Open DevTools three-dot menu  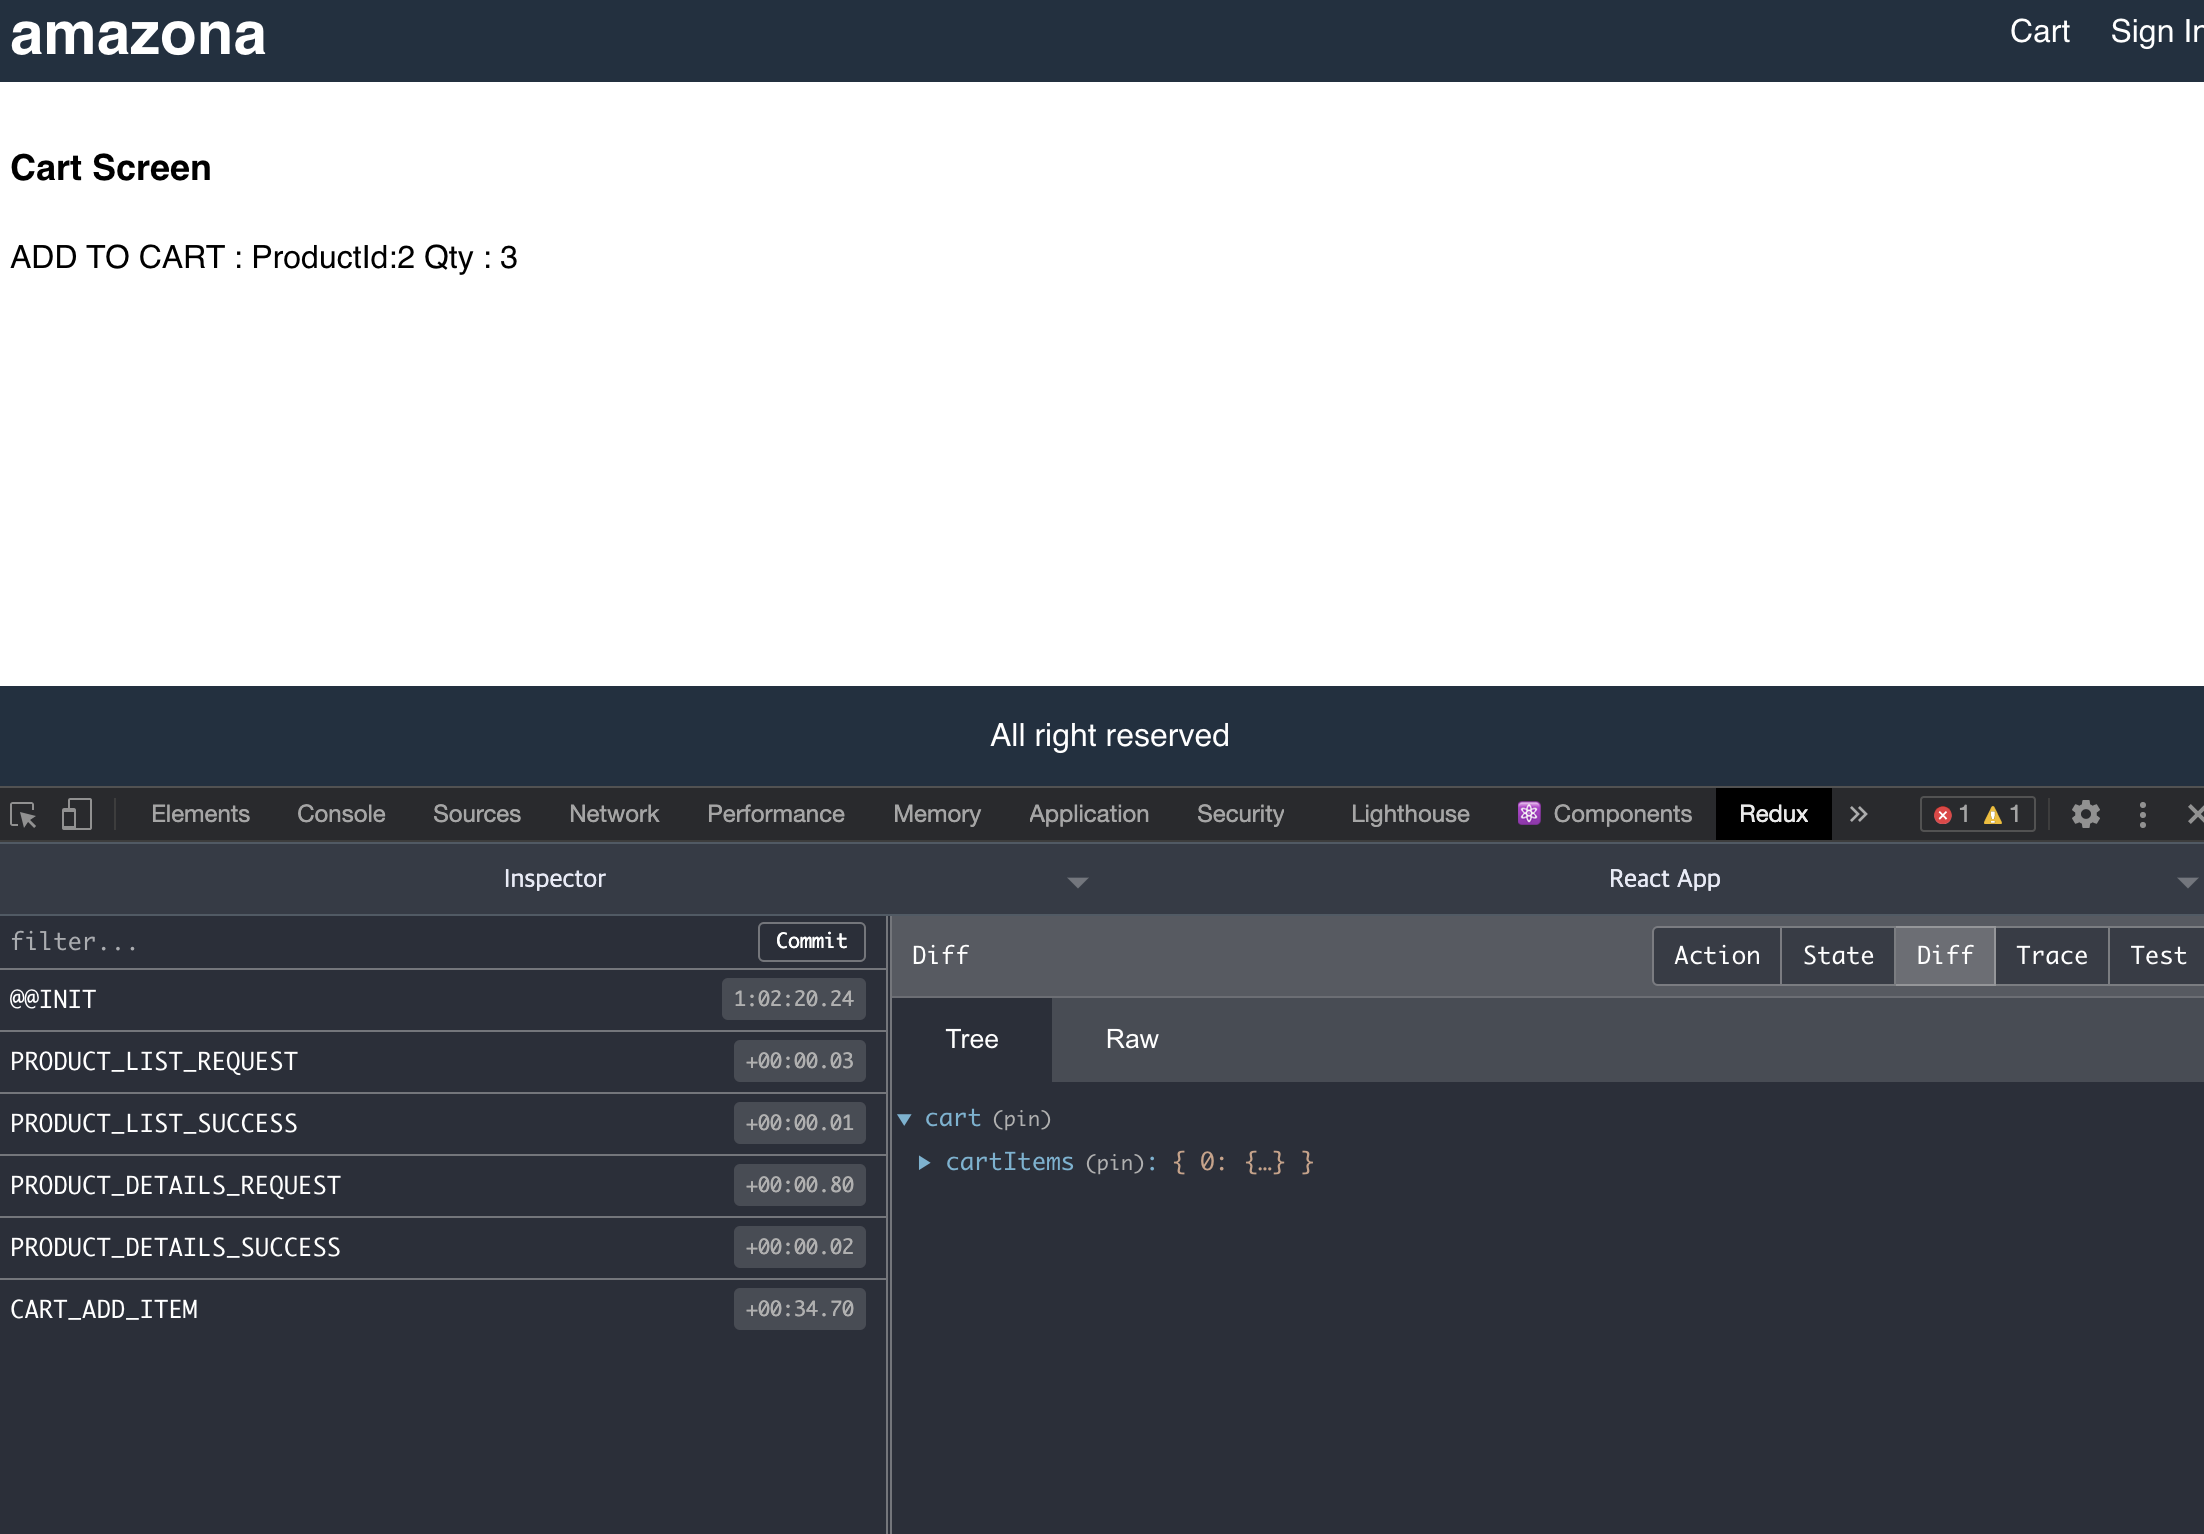pos(2142,815)
